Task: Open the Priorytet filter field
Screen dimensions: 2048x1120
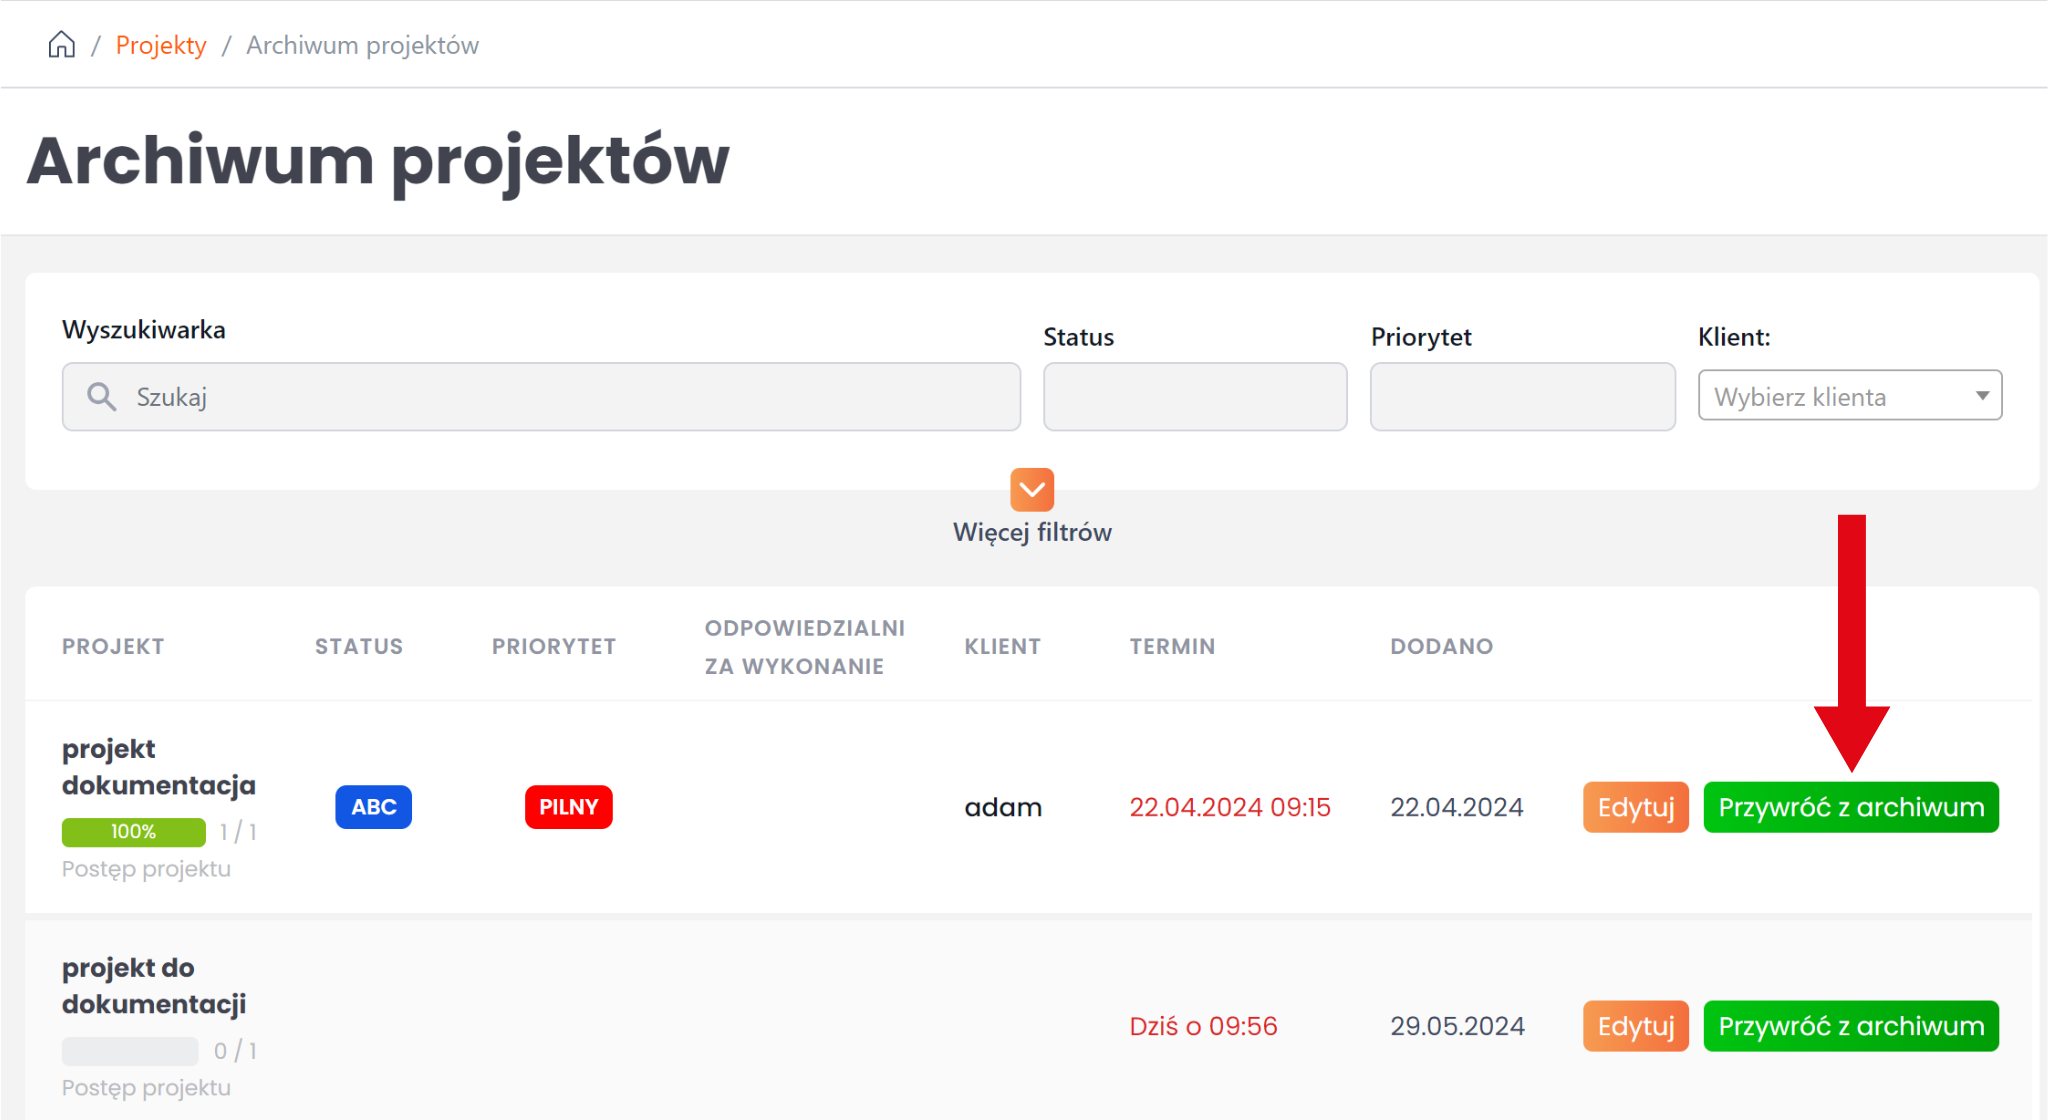Action: [1521, 397]
